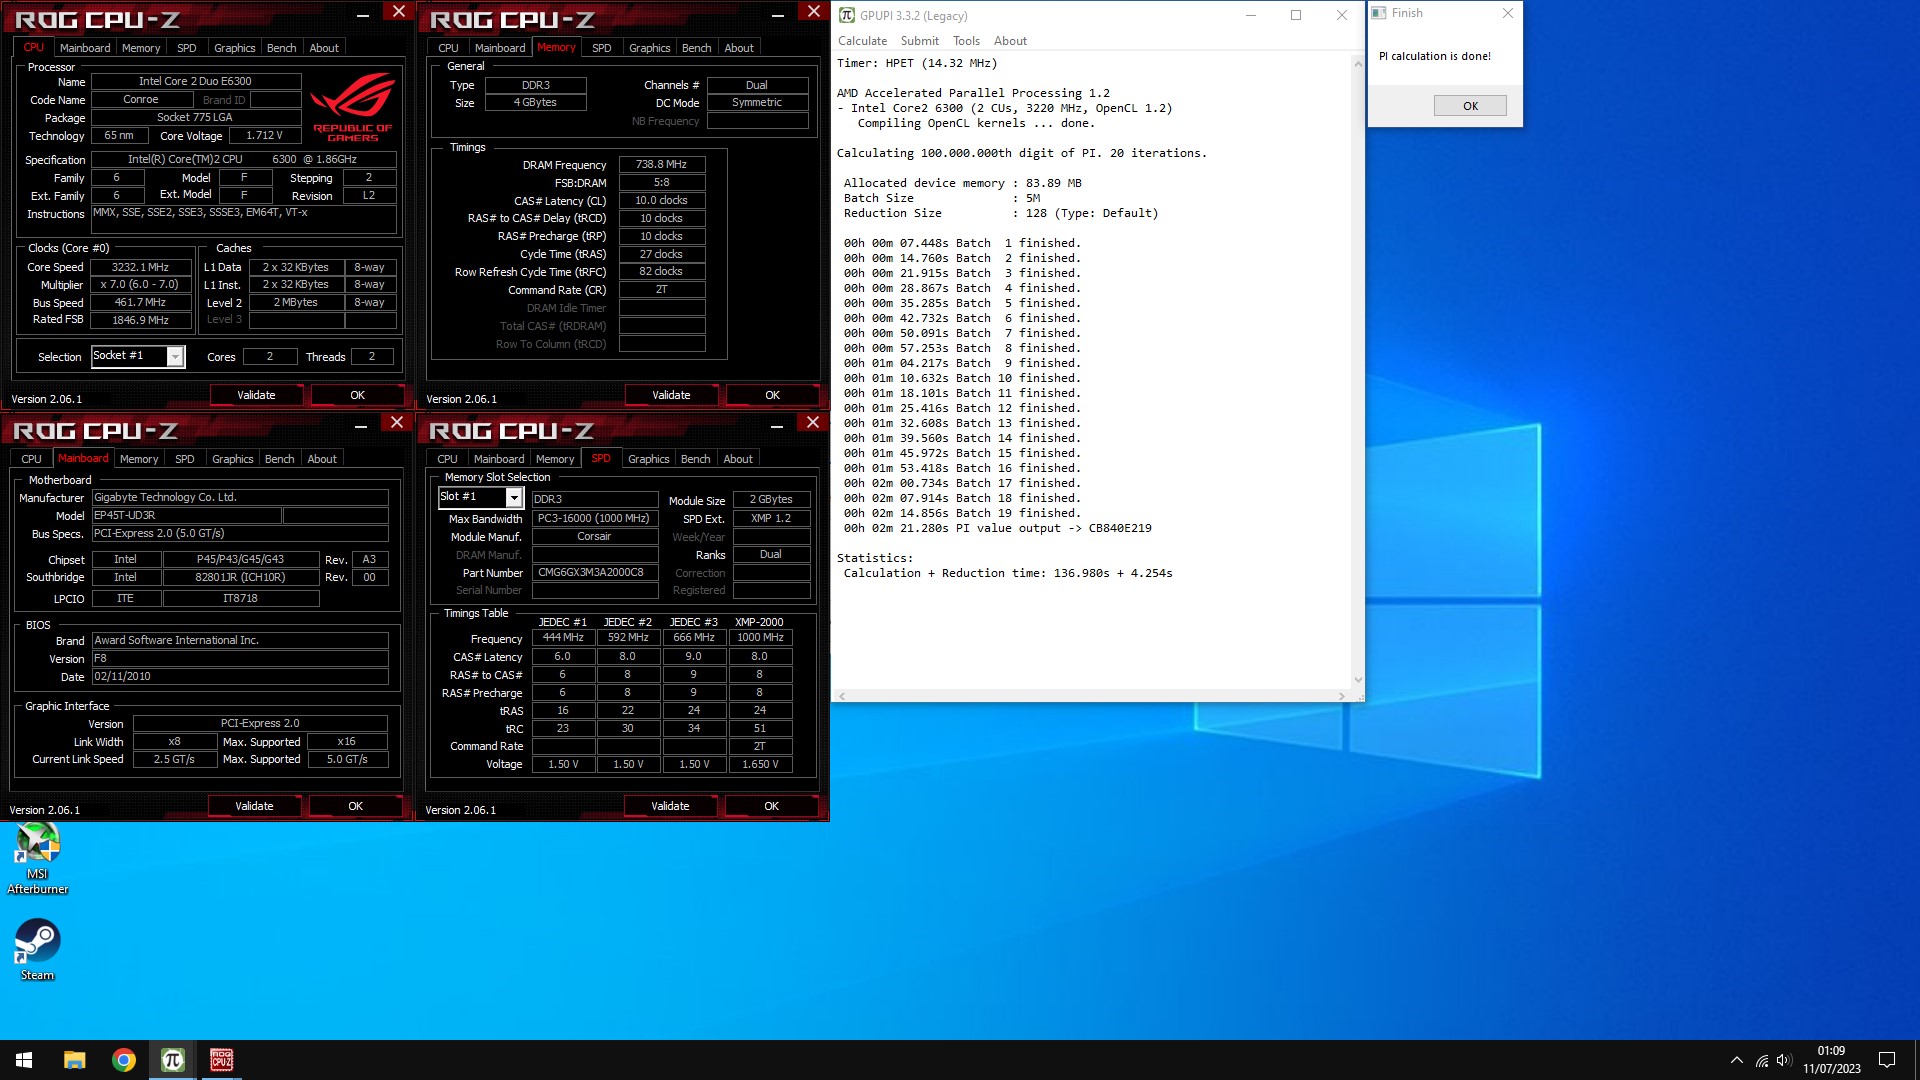Open the volume tray icon
1920x1080 pixels.
click(x=1784, y=1060)
